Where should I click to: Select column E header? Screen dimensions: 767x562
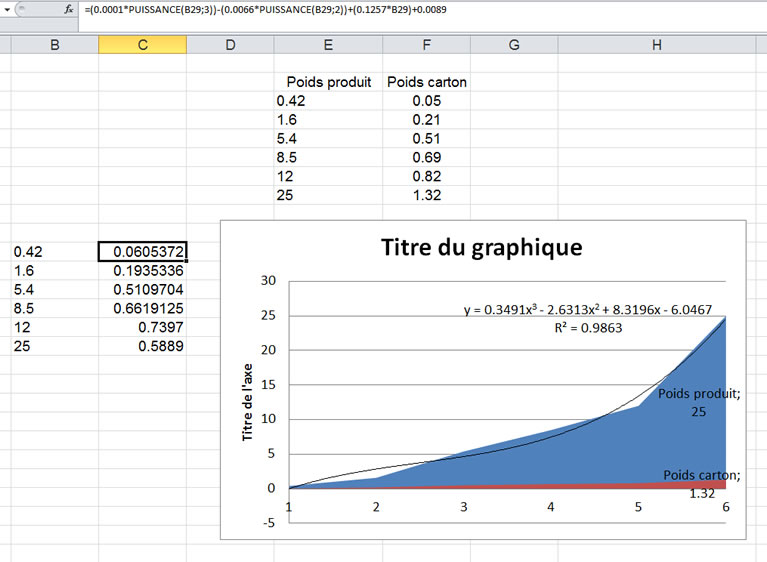tap(328, 45)
